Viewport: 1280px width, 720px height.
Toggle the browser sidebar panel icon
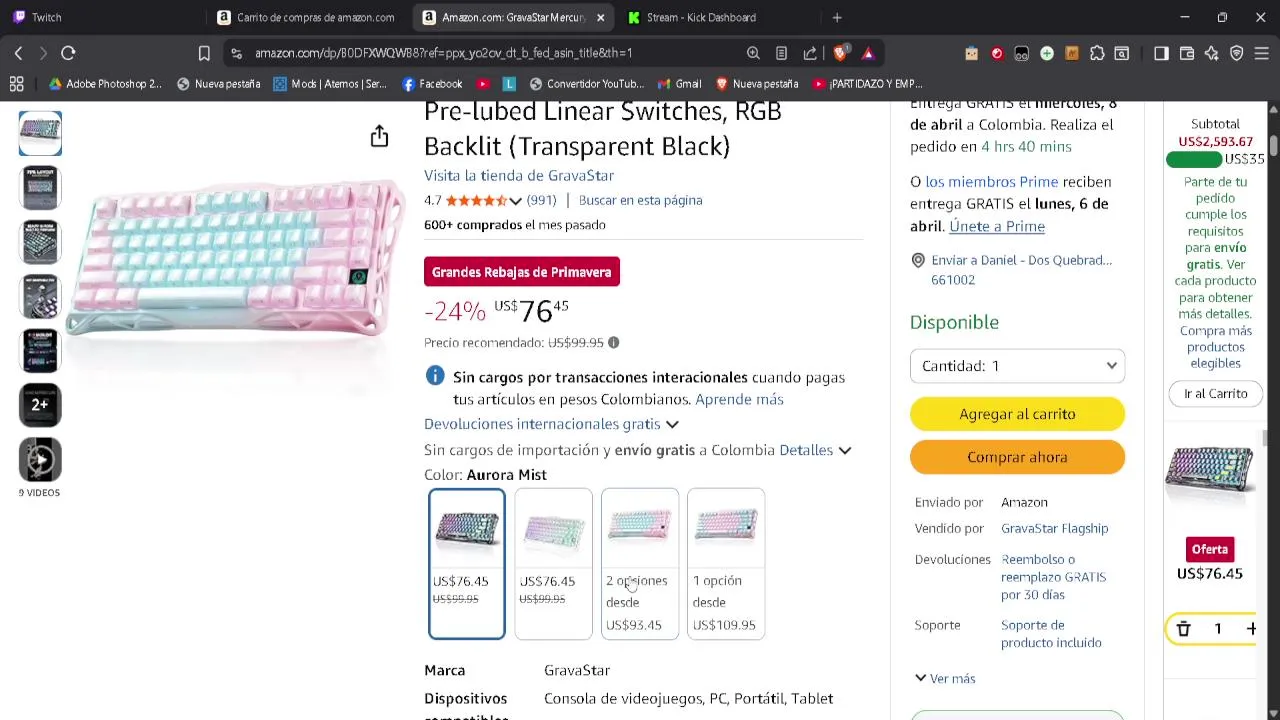coord(1161,53)
